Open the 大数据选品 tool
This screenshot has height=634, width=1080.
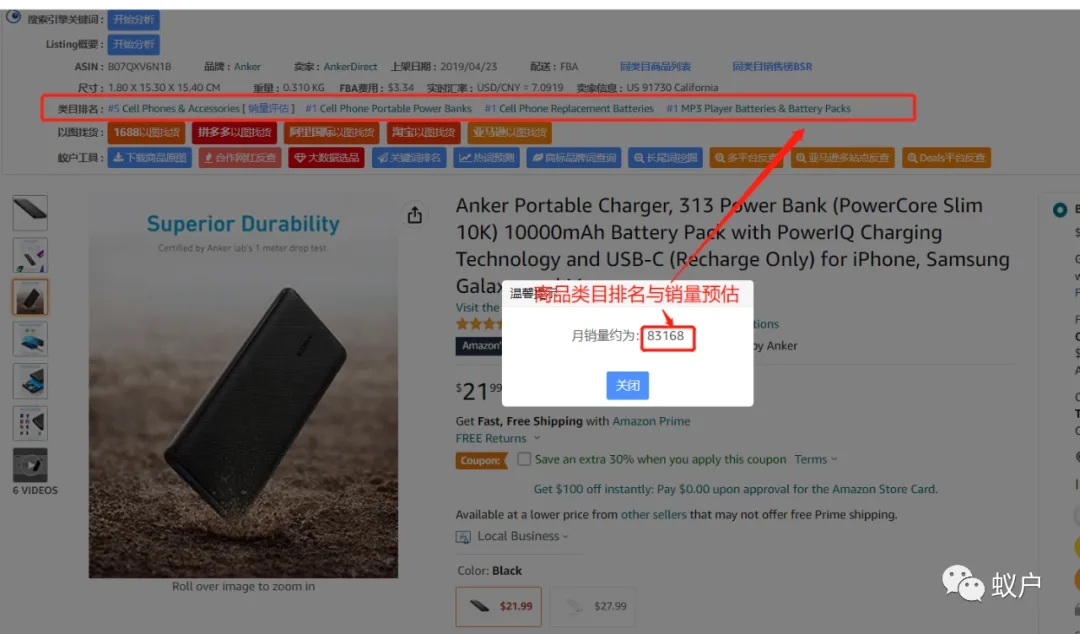(x=326, y=158)
